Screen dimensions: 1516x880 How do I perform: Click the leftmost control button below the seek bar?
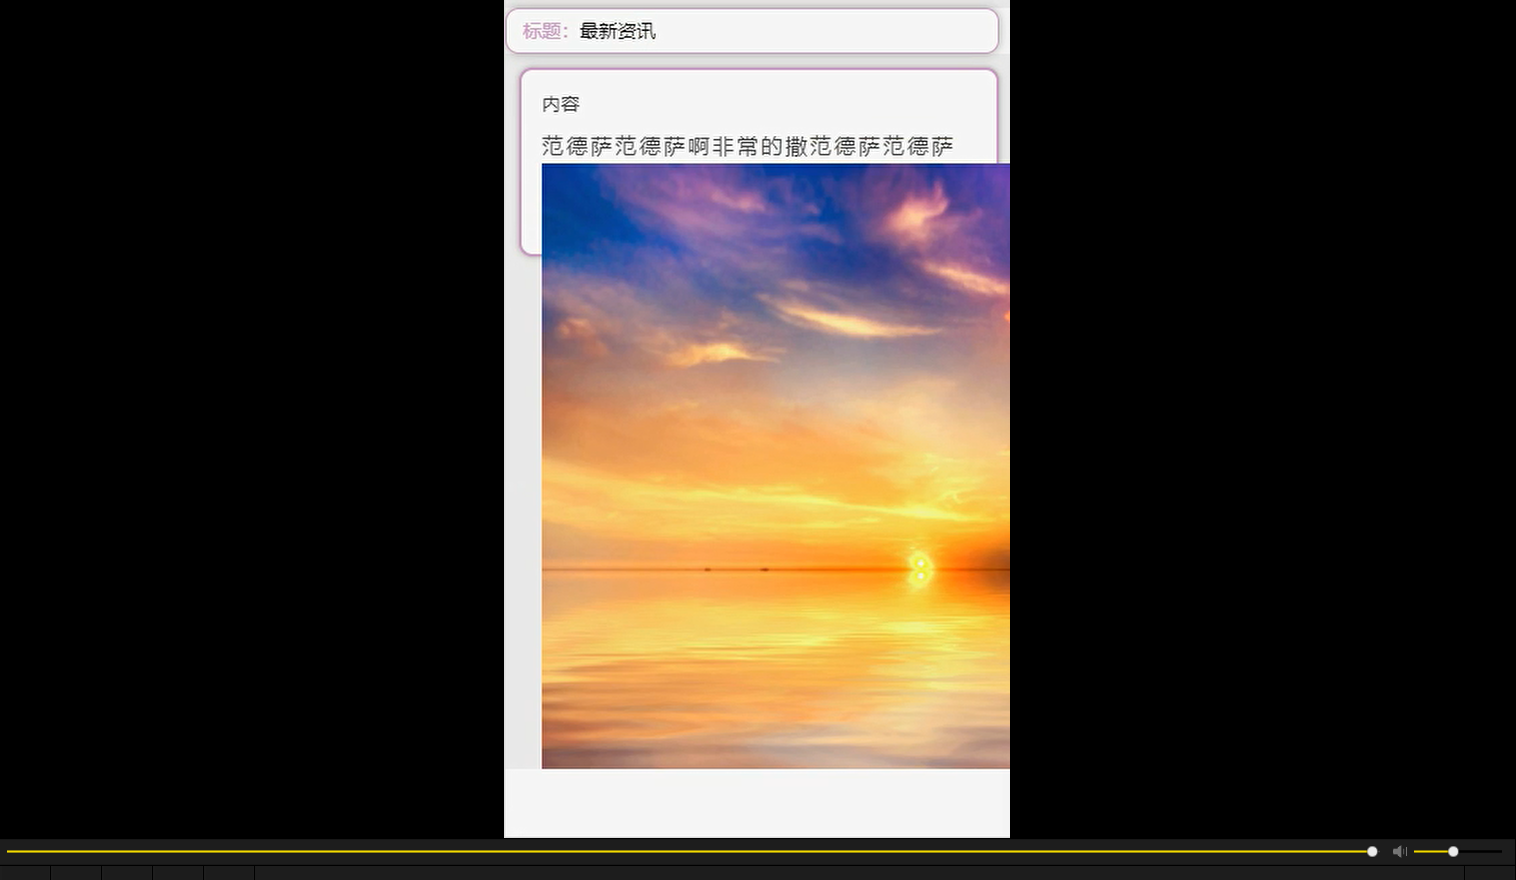point(25,870)
